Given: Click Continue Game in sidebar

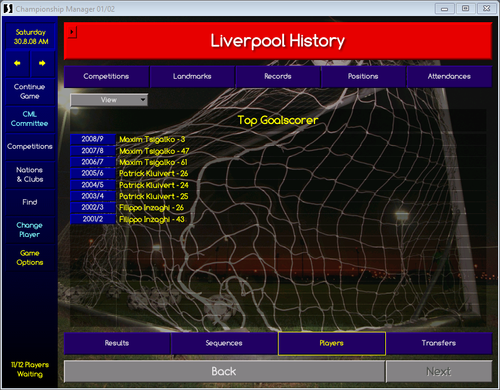Looking at the screenshot, I should [x=30, y=92].
